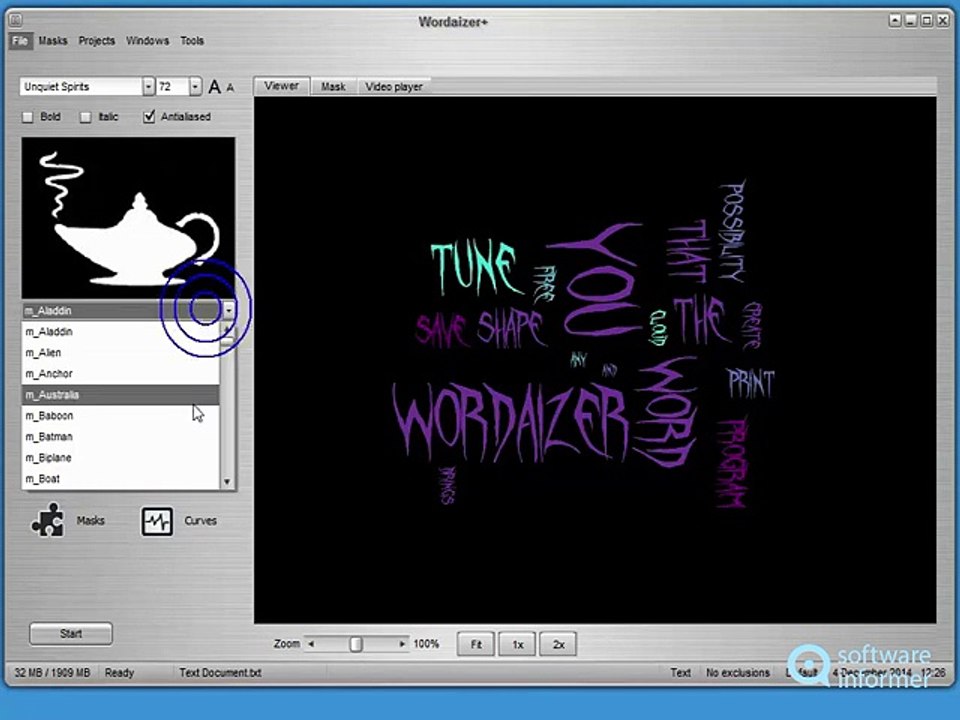Click the 32 MB / 1909 MB memory indicator
This screenshot has width=960, height=720.
[x=52, y=672]
